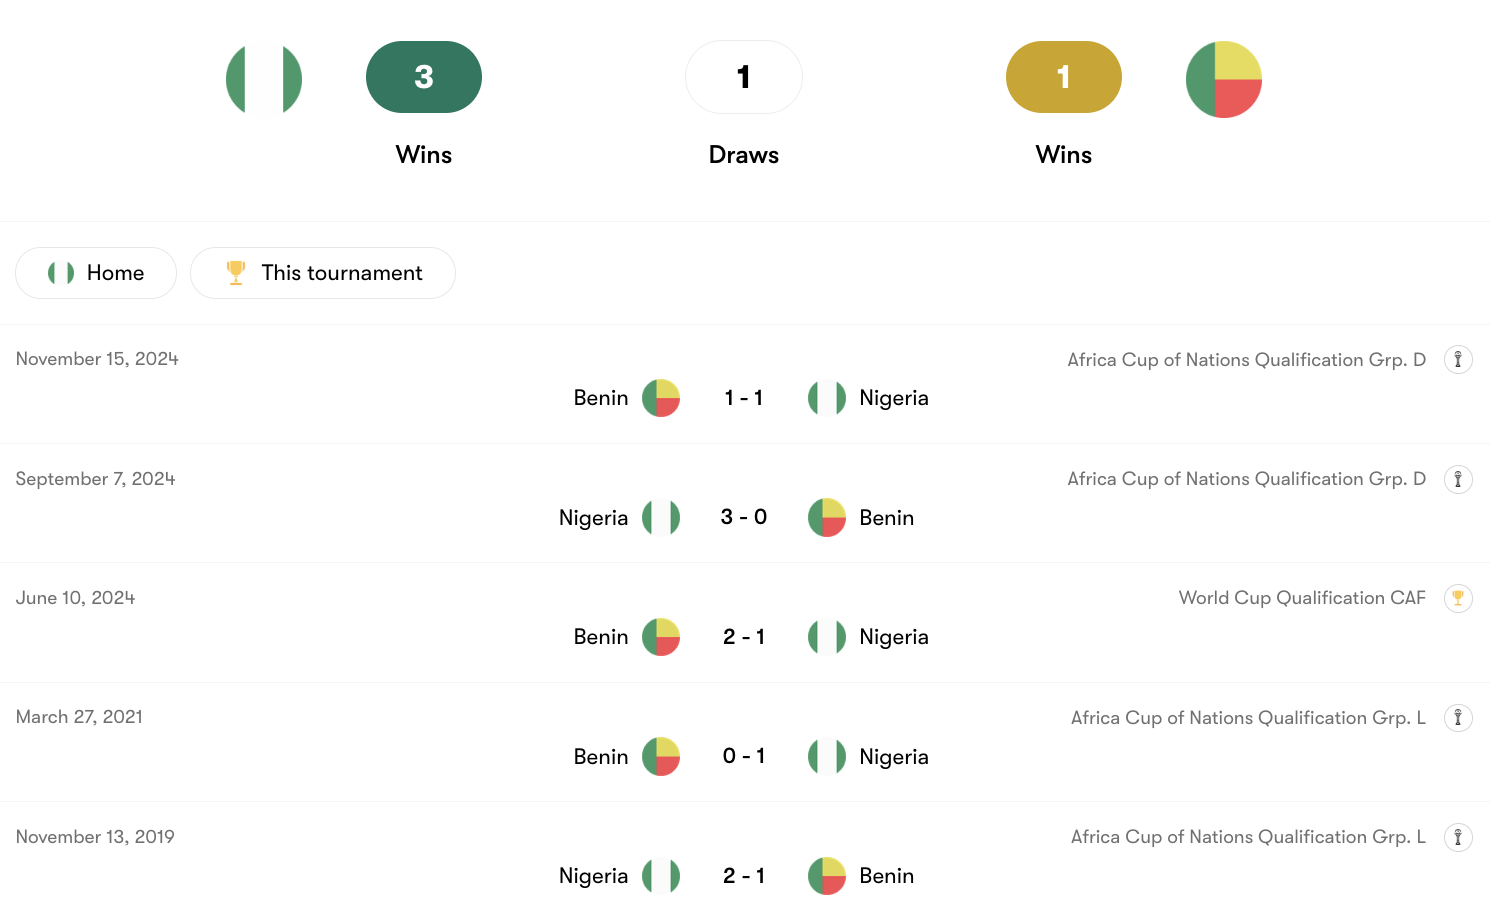Click the Nigeria flag in the header
Viewport: 1490px width, 912px height.
click(264, 79)
